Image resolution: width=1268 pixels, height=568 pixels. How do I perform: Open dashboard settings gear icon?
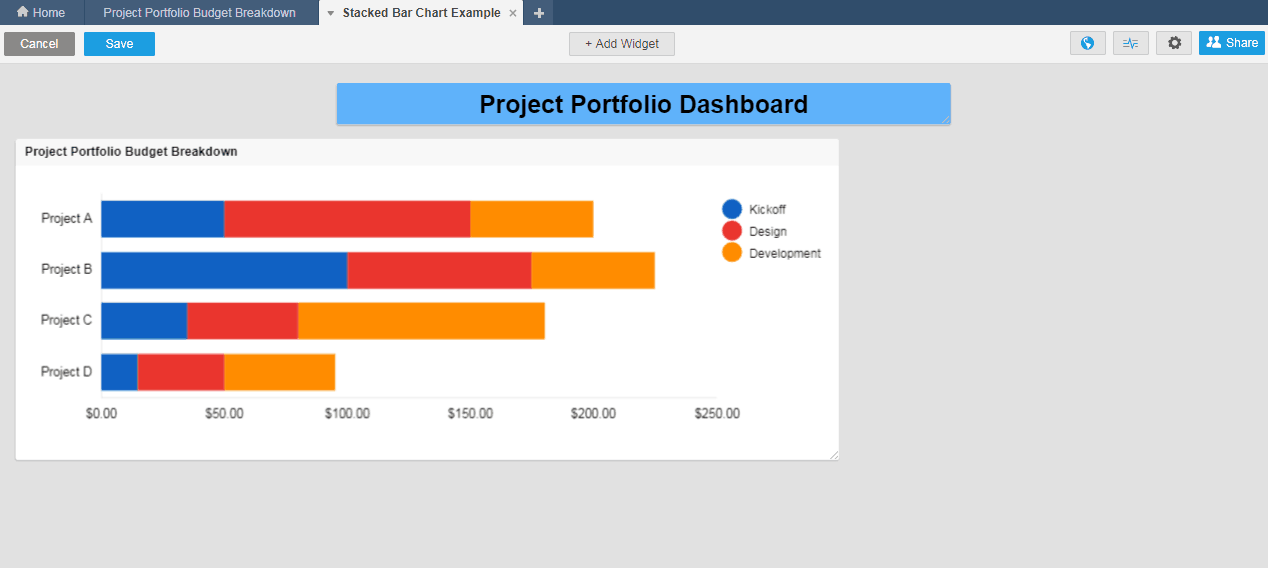coord(1174,43)
